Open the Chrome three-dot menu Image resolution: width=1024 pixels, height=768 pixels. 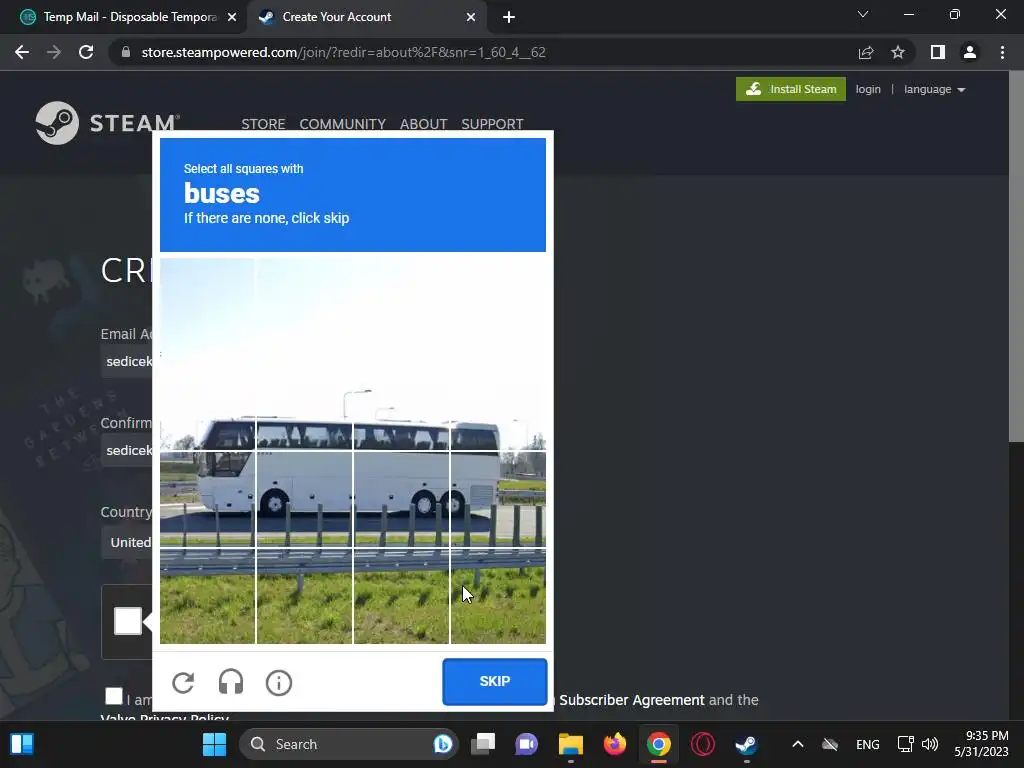pos(1002,52)
